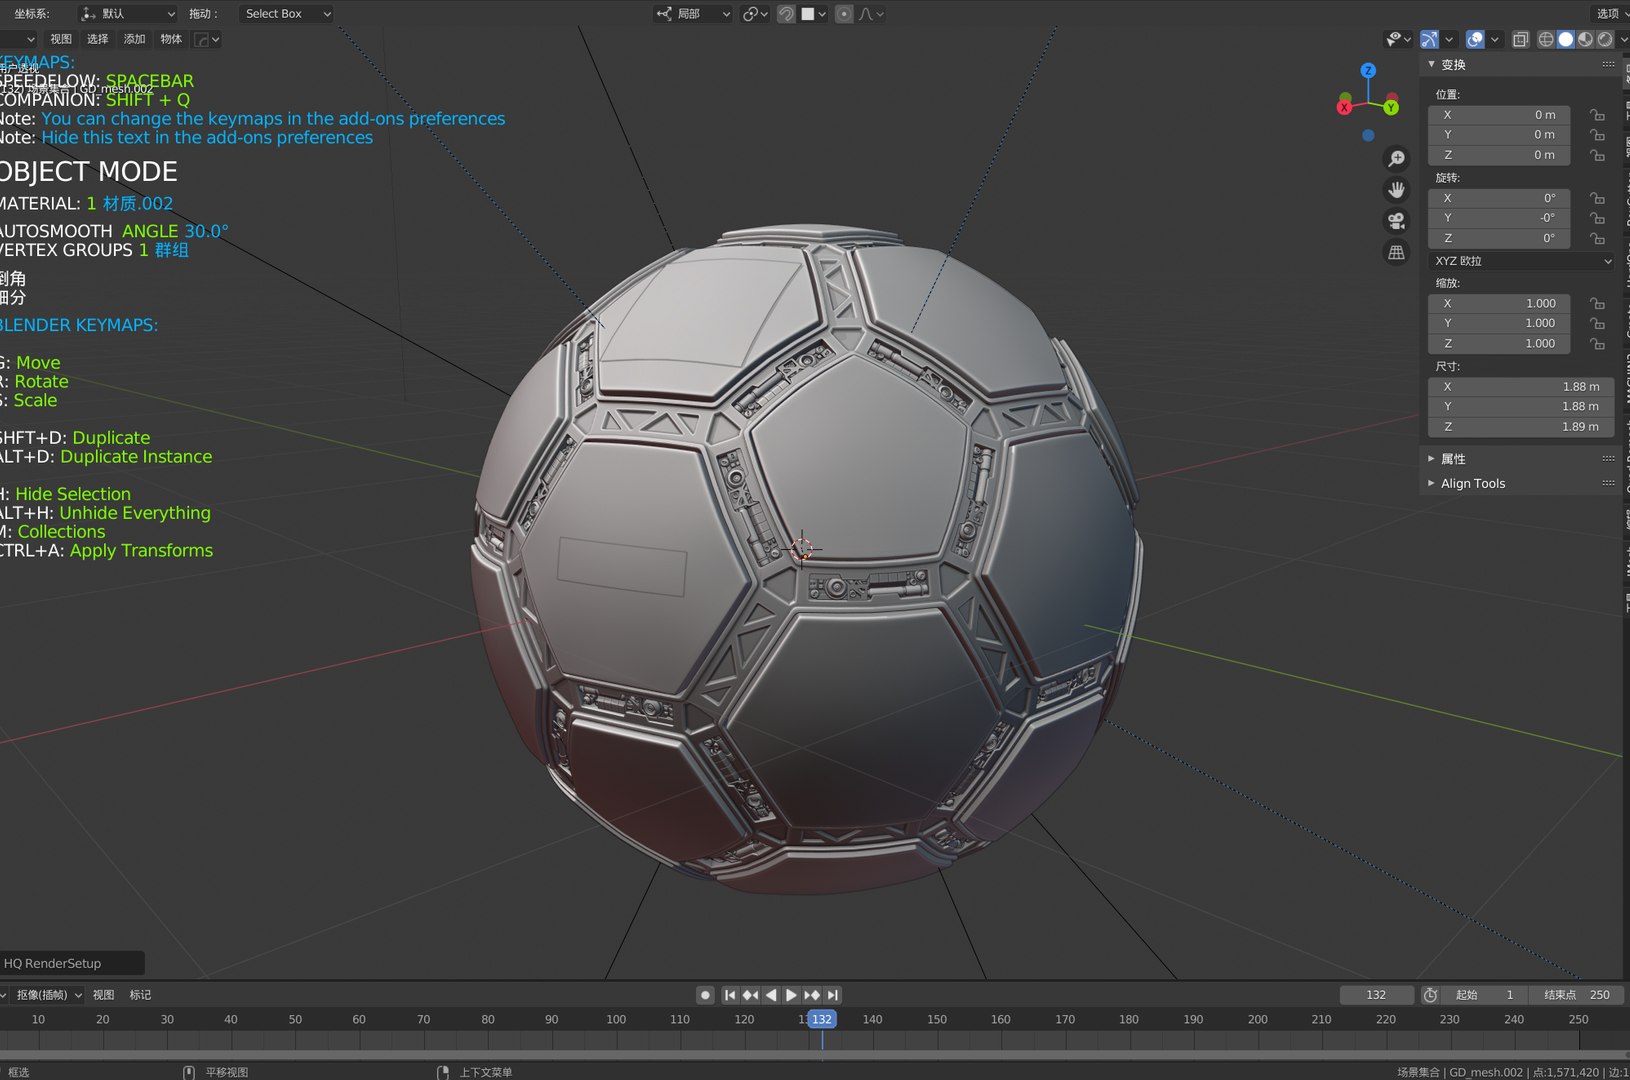Click the Z axis on navigation gizmo
Image resolution: width=1630 pixels, height=1080 pixels.
tap(1368, 70)
